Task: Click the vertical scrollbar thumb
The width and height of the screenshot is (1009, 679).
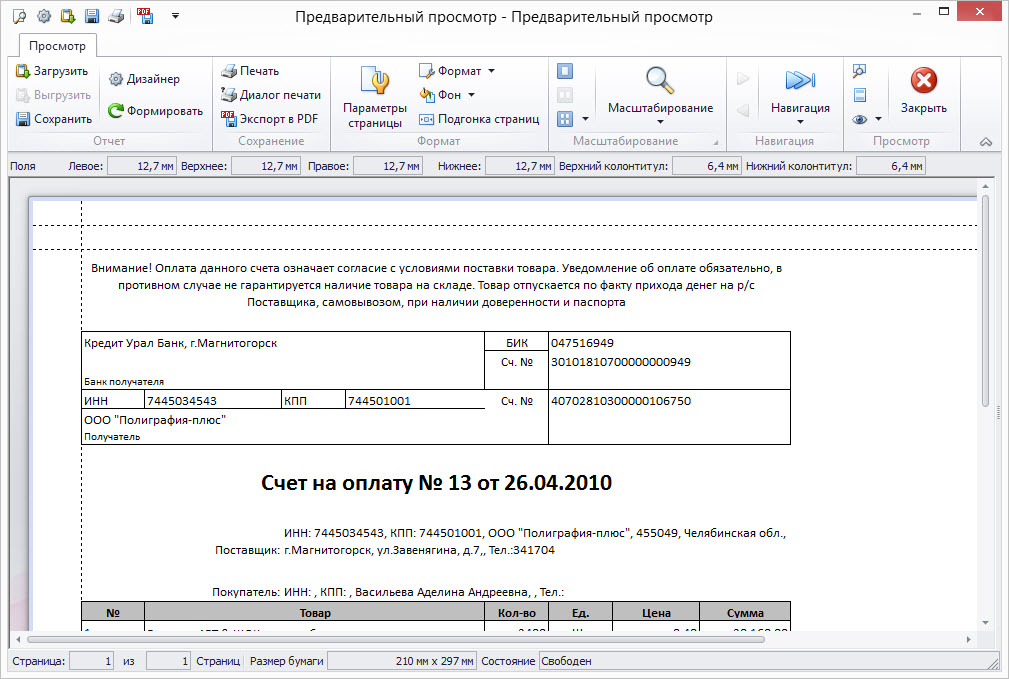Action: coord(985,301)
